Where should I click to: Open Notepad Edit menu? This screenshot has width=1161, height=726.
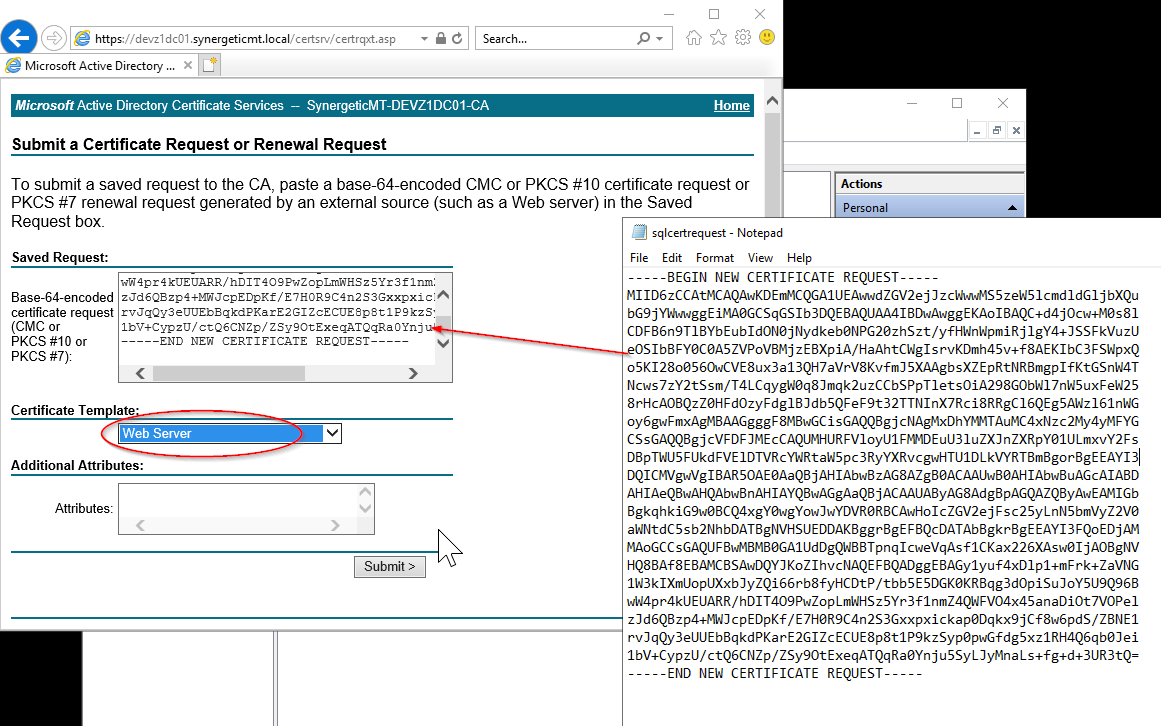672,258
